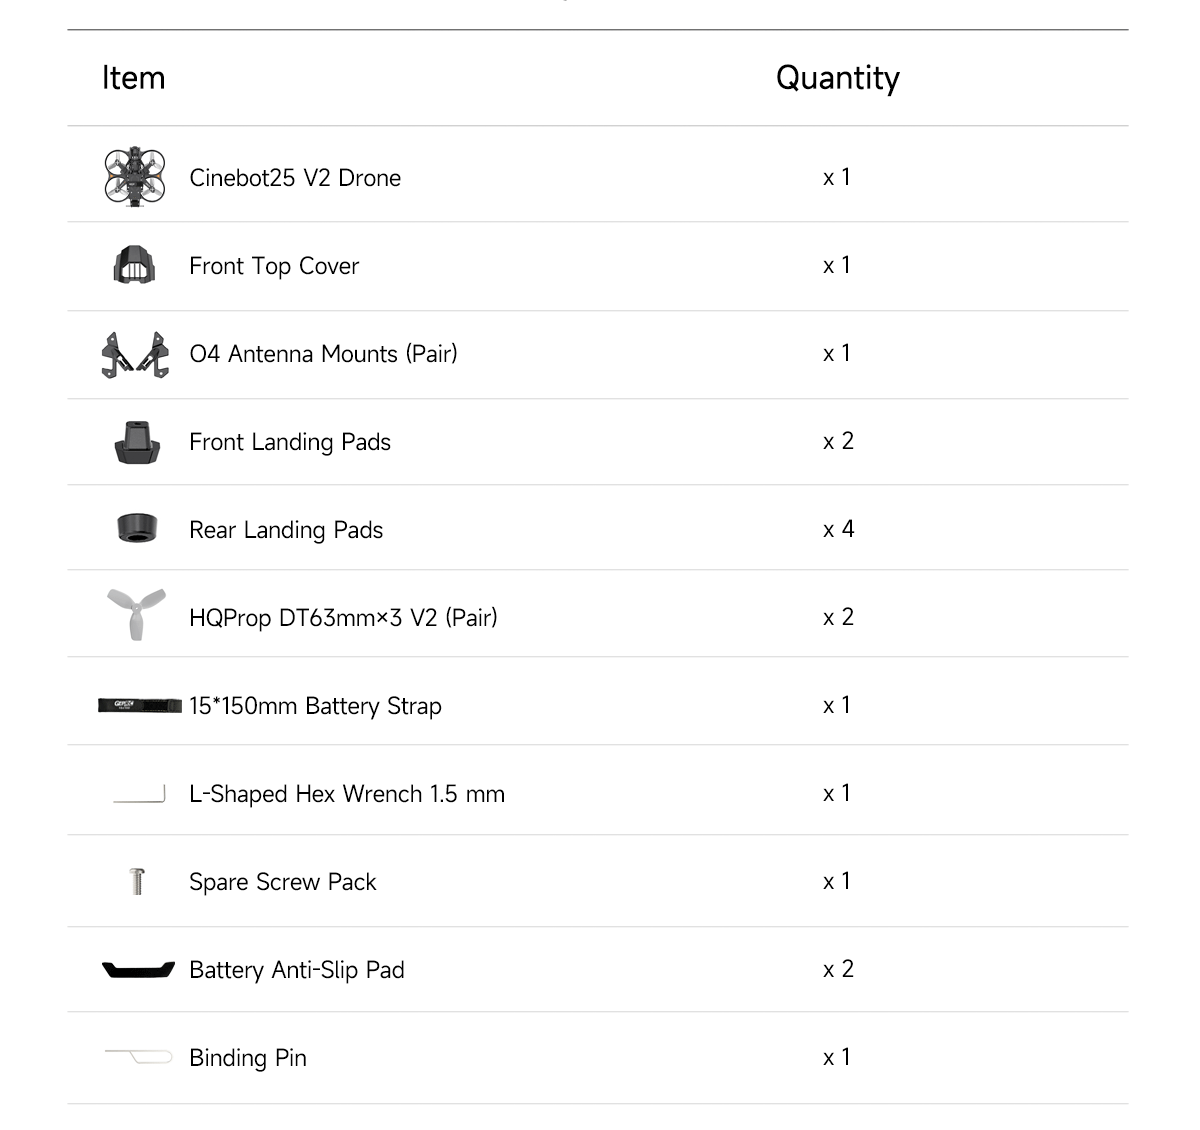This screenshot has width=1200, height=1130.
Task: Click the Cinebot25 V2 Drone icon
Action: pos(134,176)
